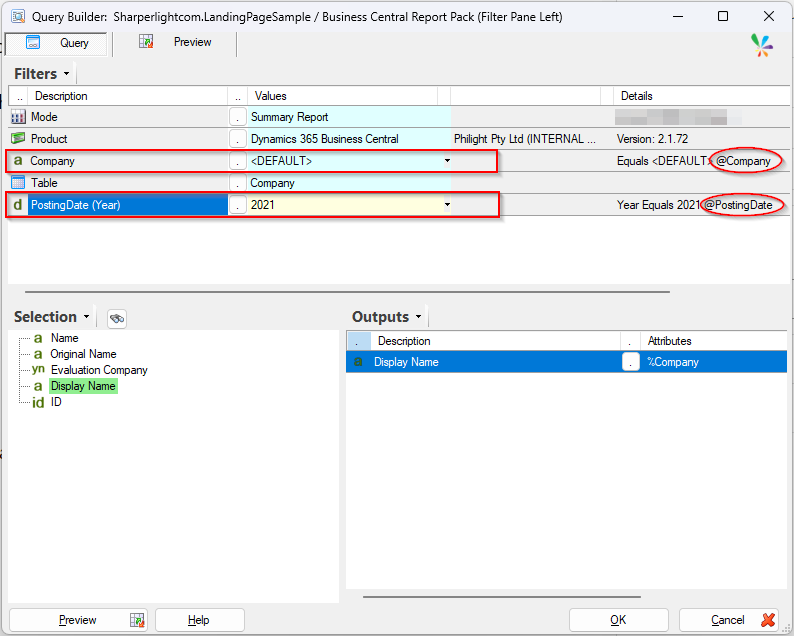The height and width of the screenshot is (636, 794).
Task: Open the Selection dropdown menu
Action: click(x=87, y=316)
